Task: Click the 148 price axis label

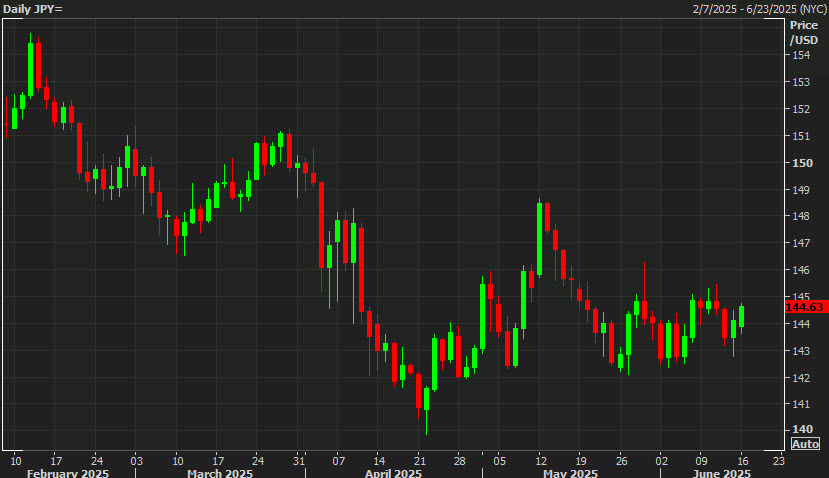Action: (x=800, y=216)
